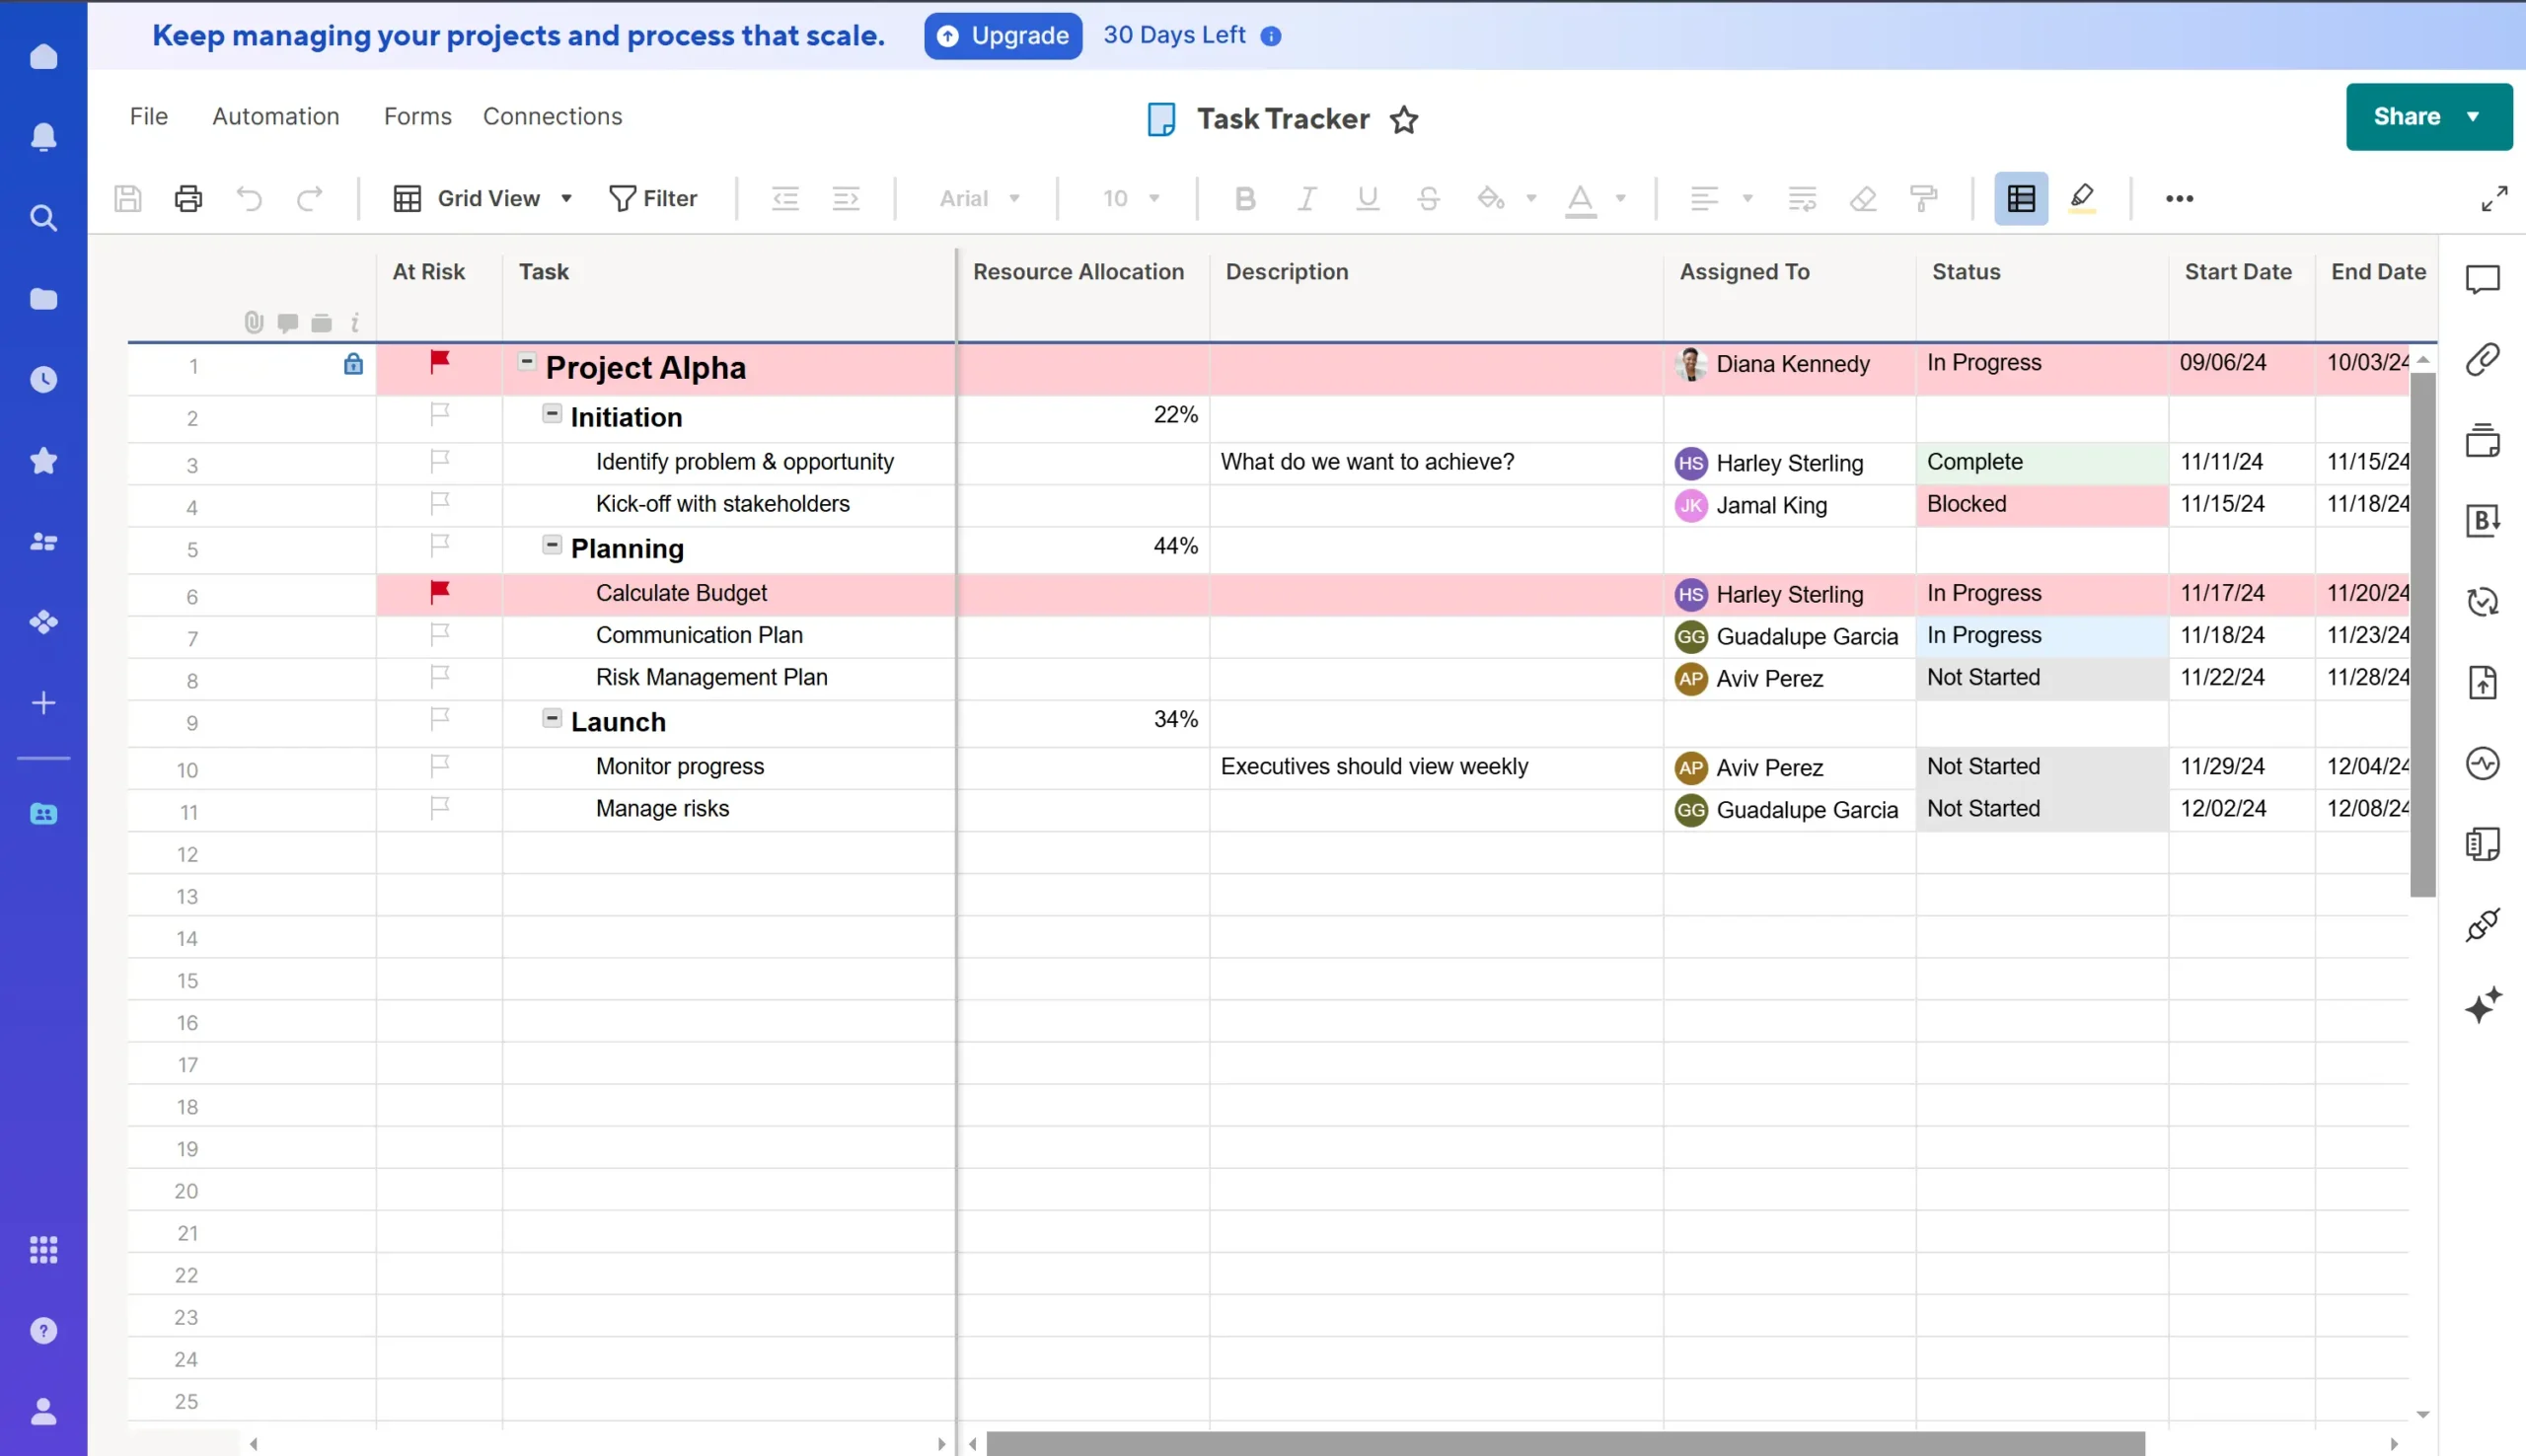The height and width of the screenshot is (1456, 2526).
Task: Open the File menu
Action: (147, 116)
